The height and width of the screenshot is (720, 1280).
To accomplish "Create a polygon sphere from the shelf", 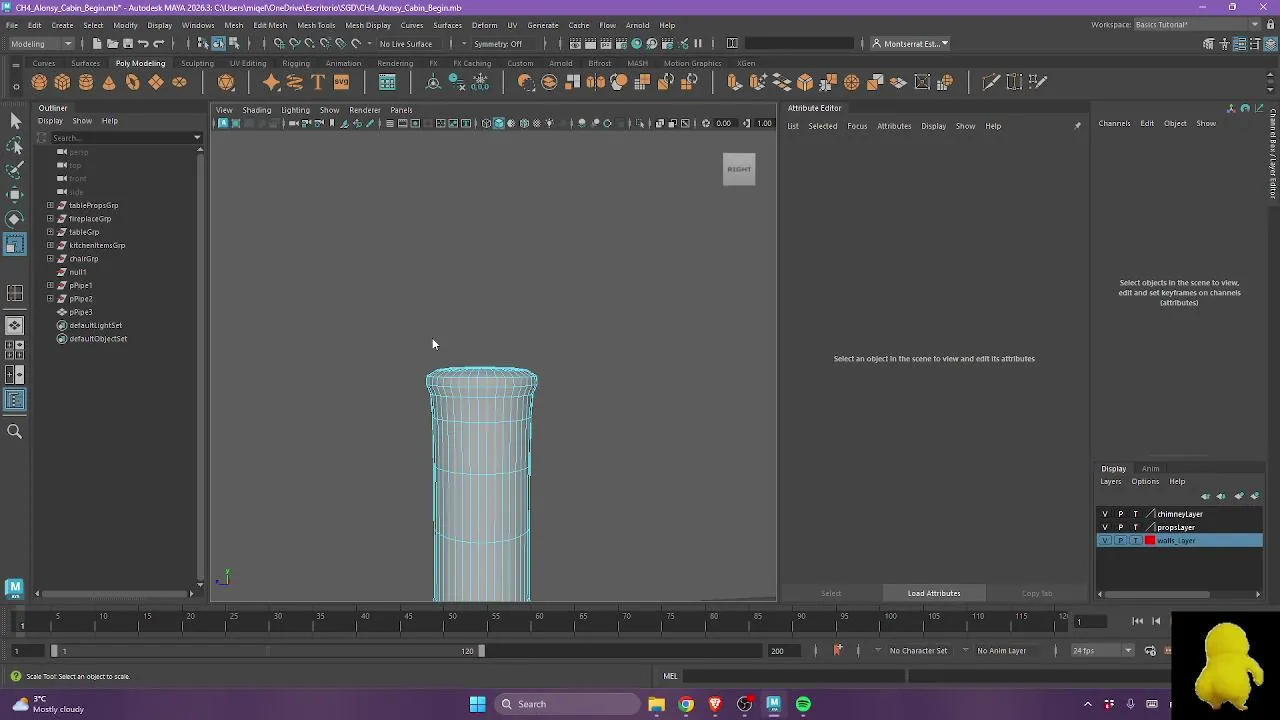I will pyautogui.click(x=39, y=83).
